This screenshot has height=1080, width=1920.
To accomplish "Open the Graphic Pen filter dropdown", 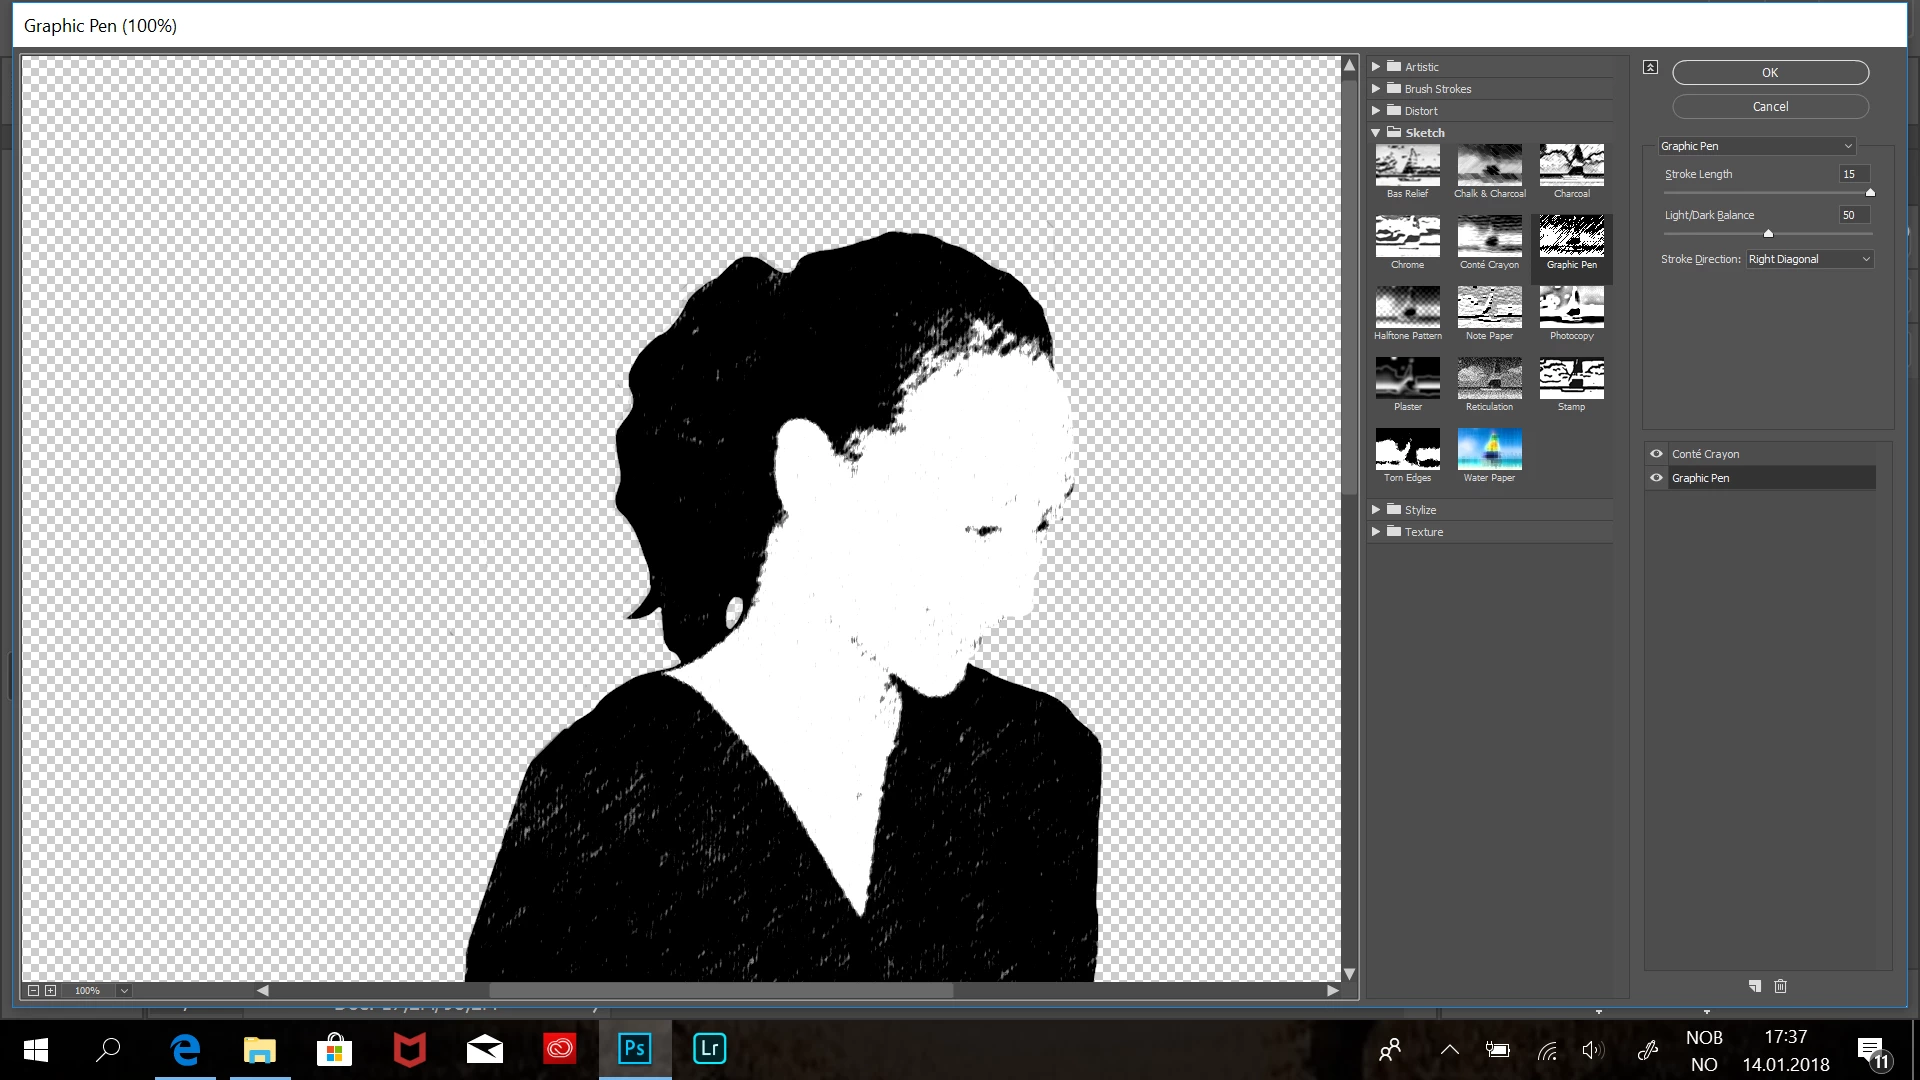I will (x=1756, y=146).
